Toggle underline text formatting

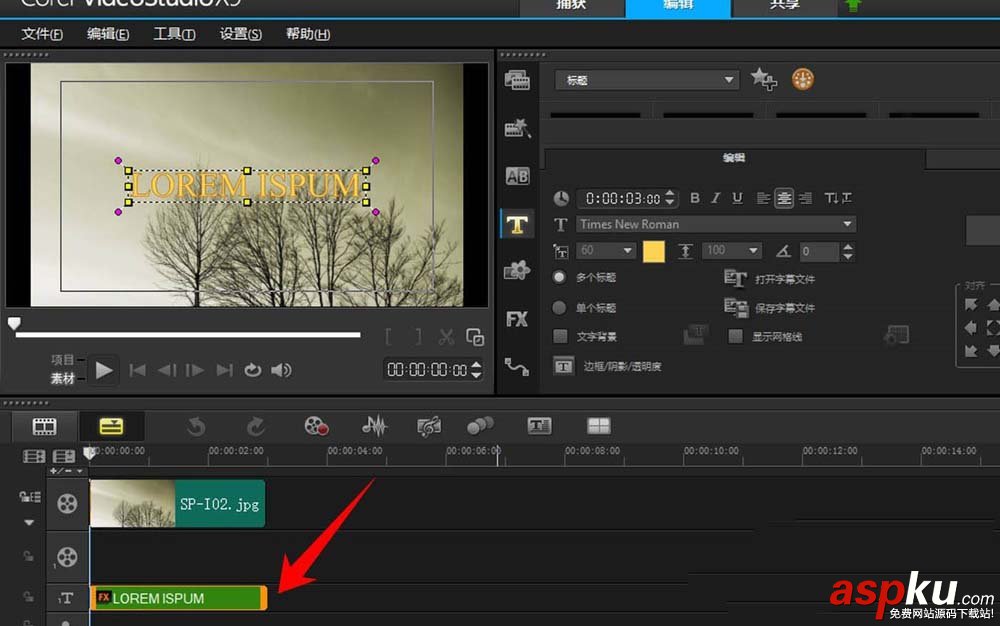(x=737, y=198)
